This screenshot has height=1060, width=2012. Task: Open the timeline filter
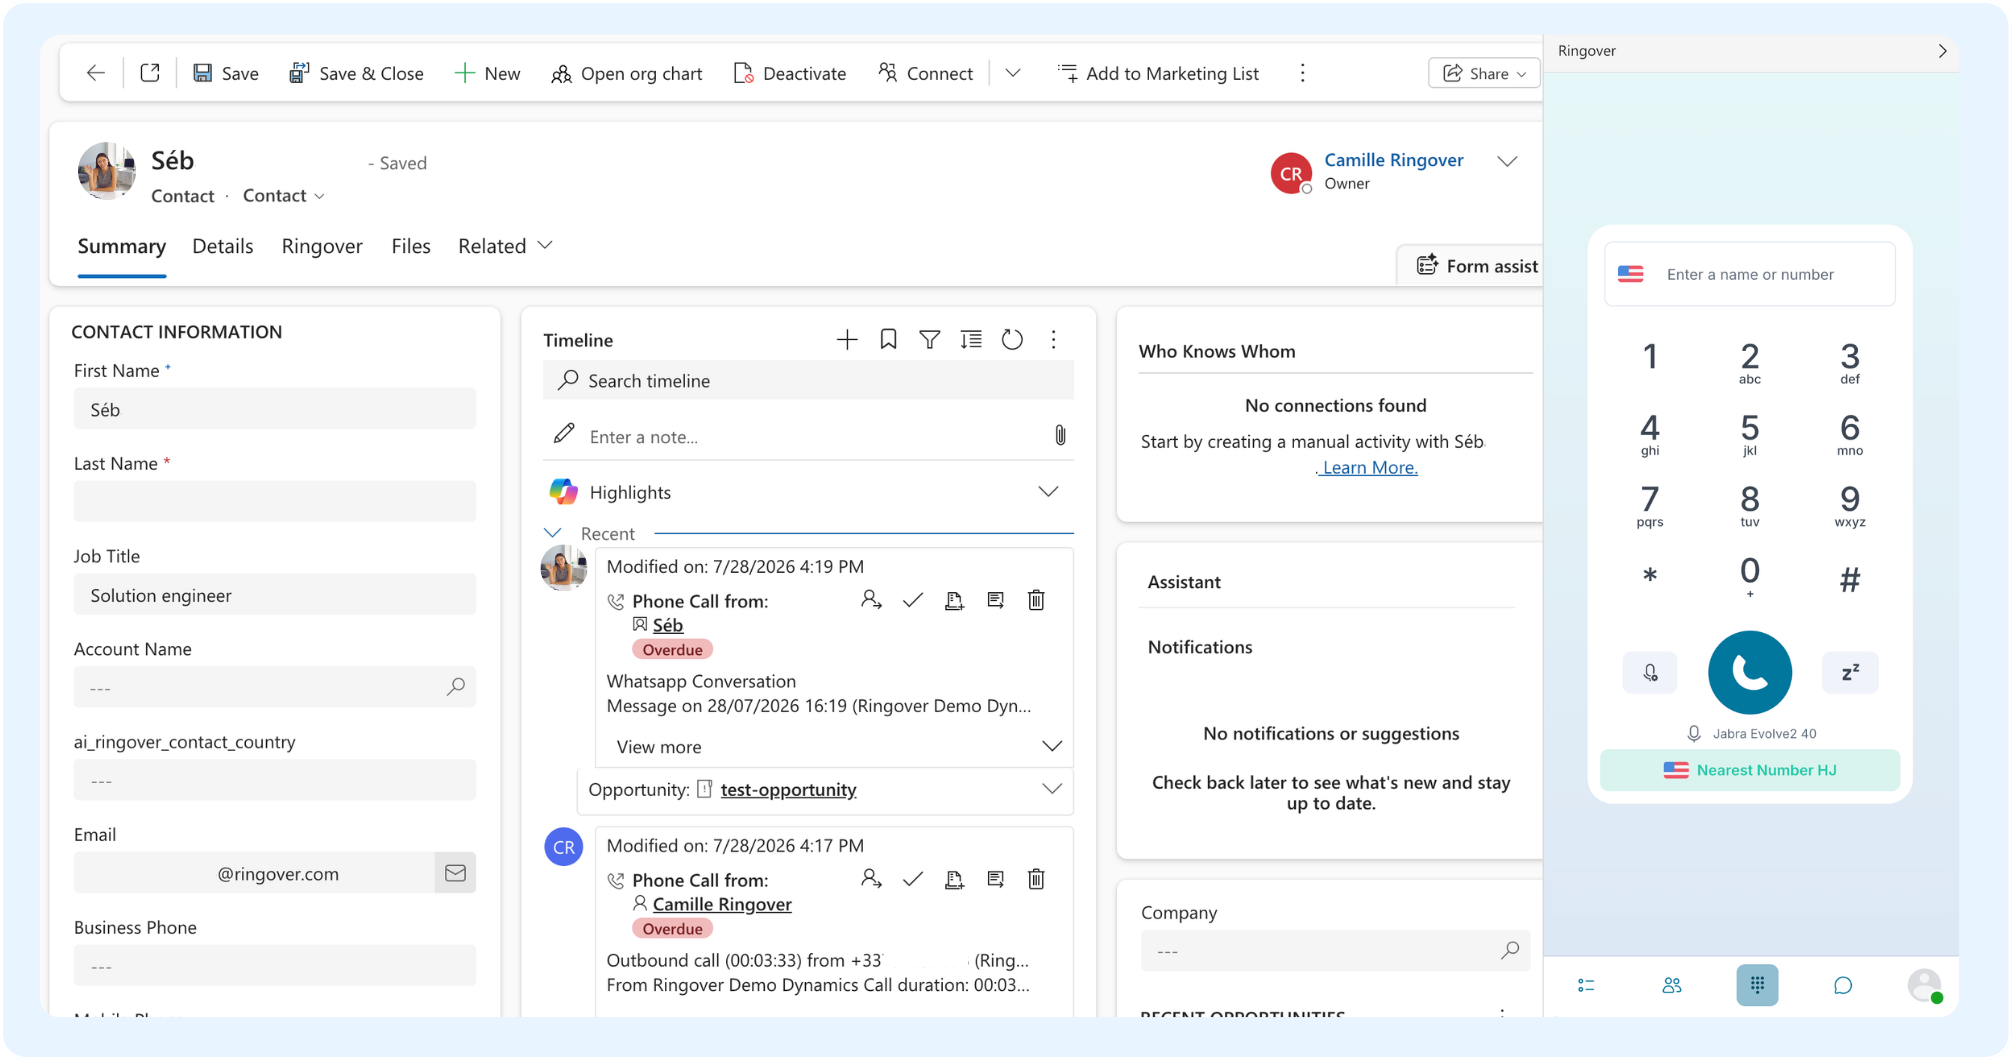coord(930,340)
